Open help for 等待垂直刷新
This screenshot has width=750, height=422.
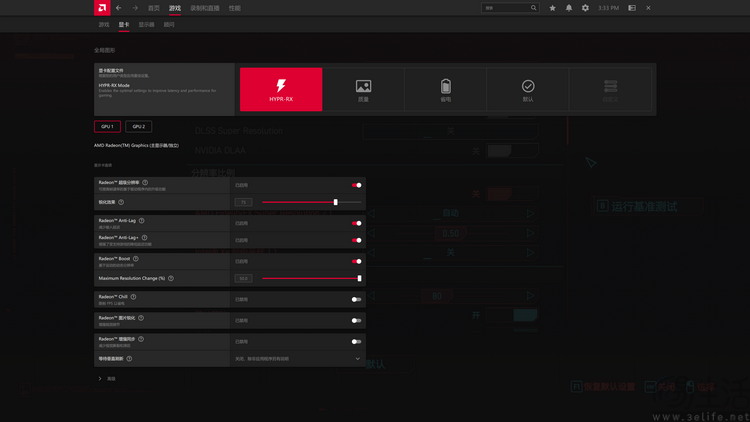(129, 359)
